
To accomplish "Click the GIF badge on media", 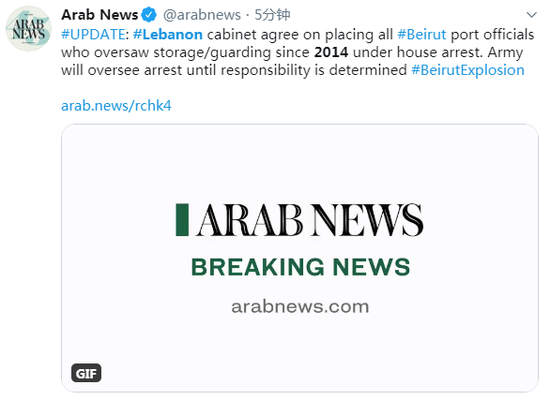I will pyautogui.click(x=86, y=373).
